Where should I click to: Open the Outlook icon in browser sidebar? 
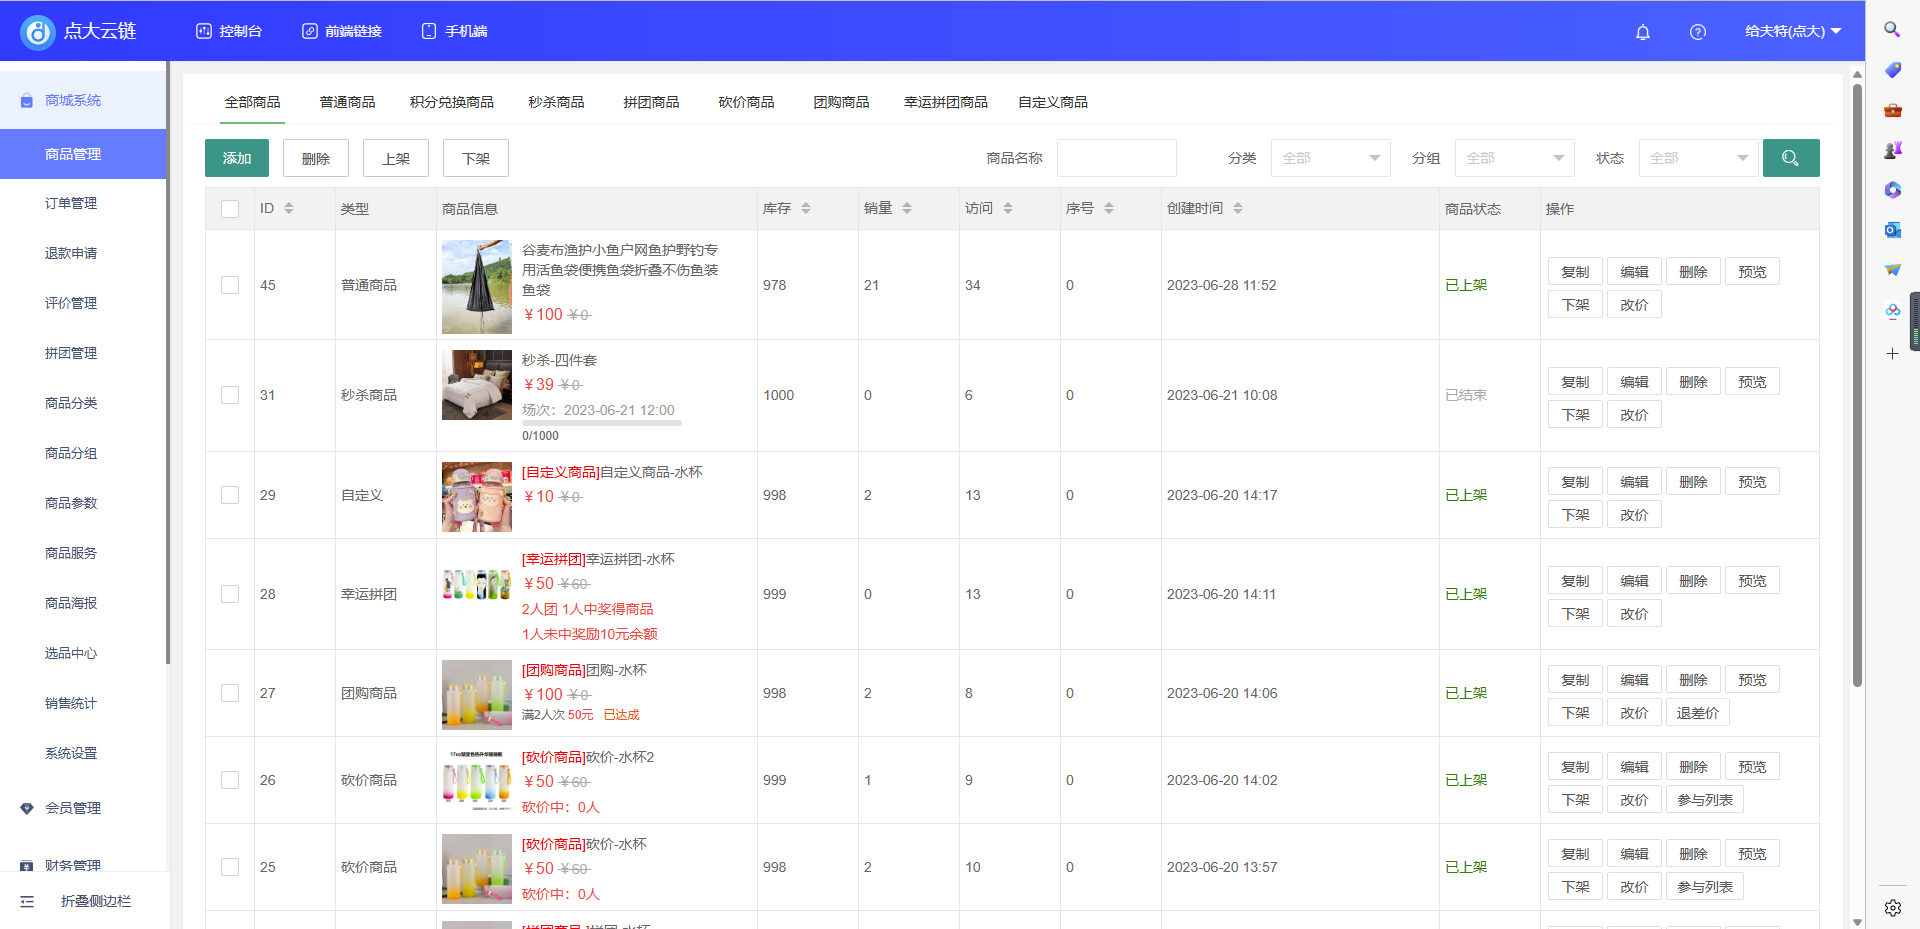coord(1892,230)
